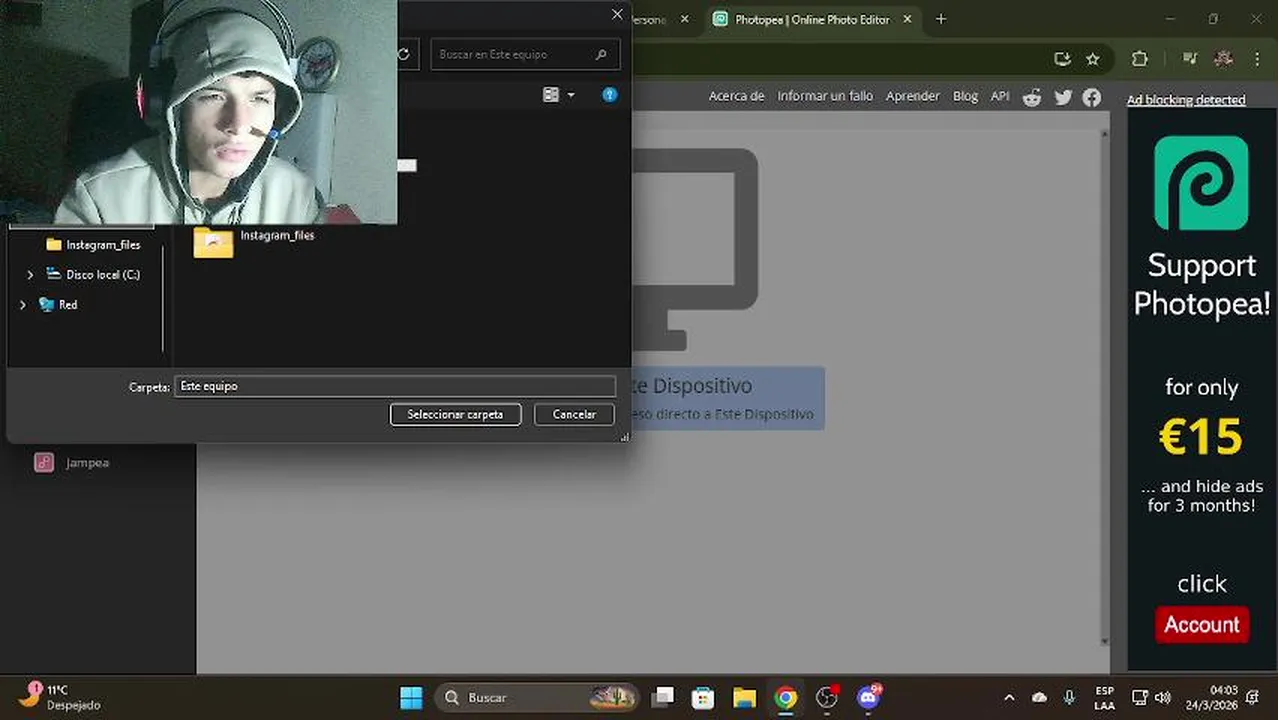Click the pink Jampea icon in Photopea sidebar
The width and height of the screenshot is (1278, 720).
tap(44, 463)
